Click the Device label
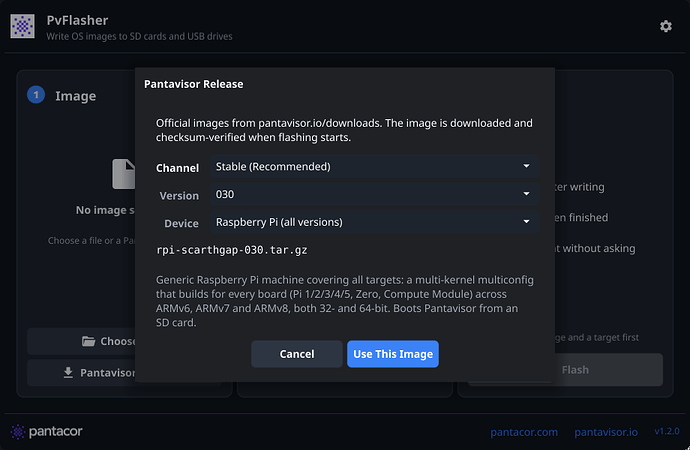This screenshot has height=450, width=690. pos(181,223)
